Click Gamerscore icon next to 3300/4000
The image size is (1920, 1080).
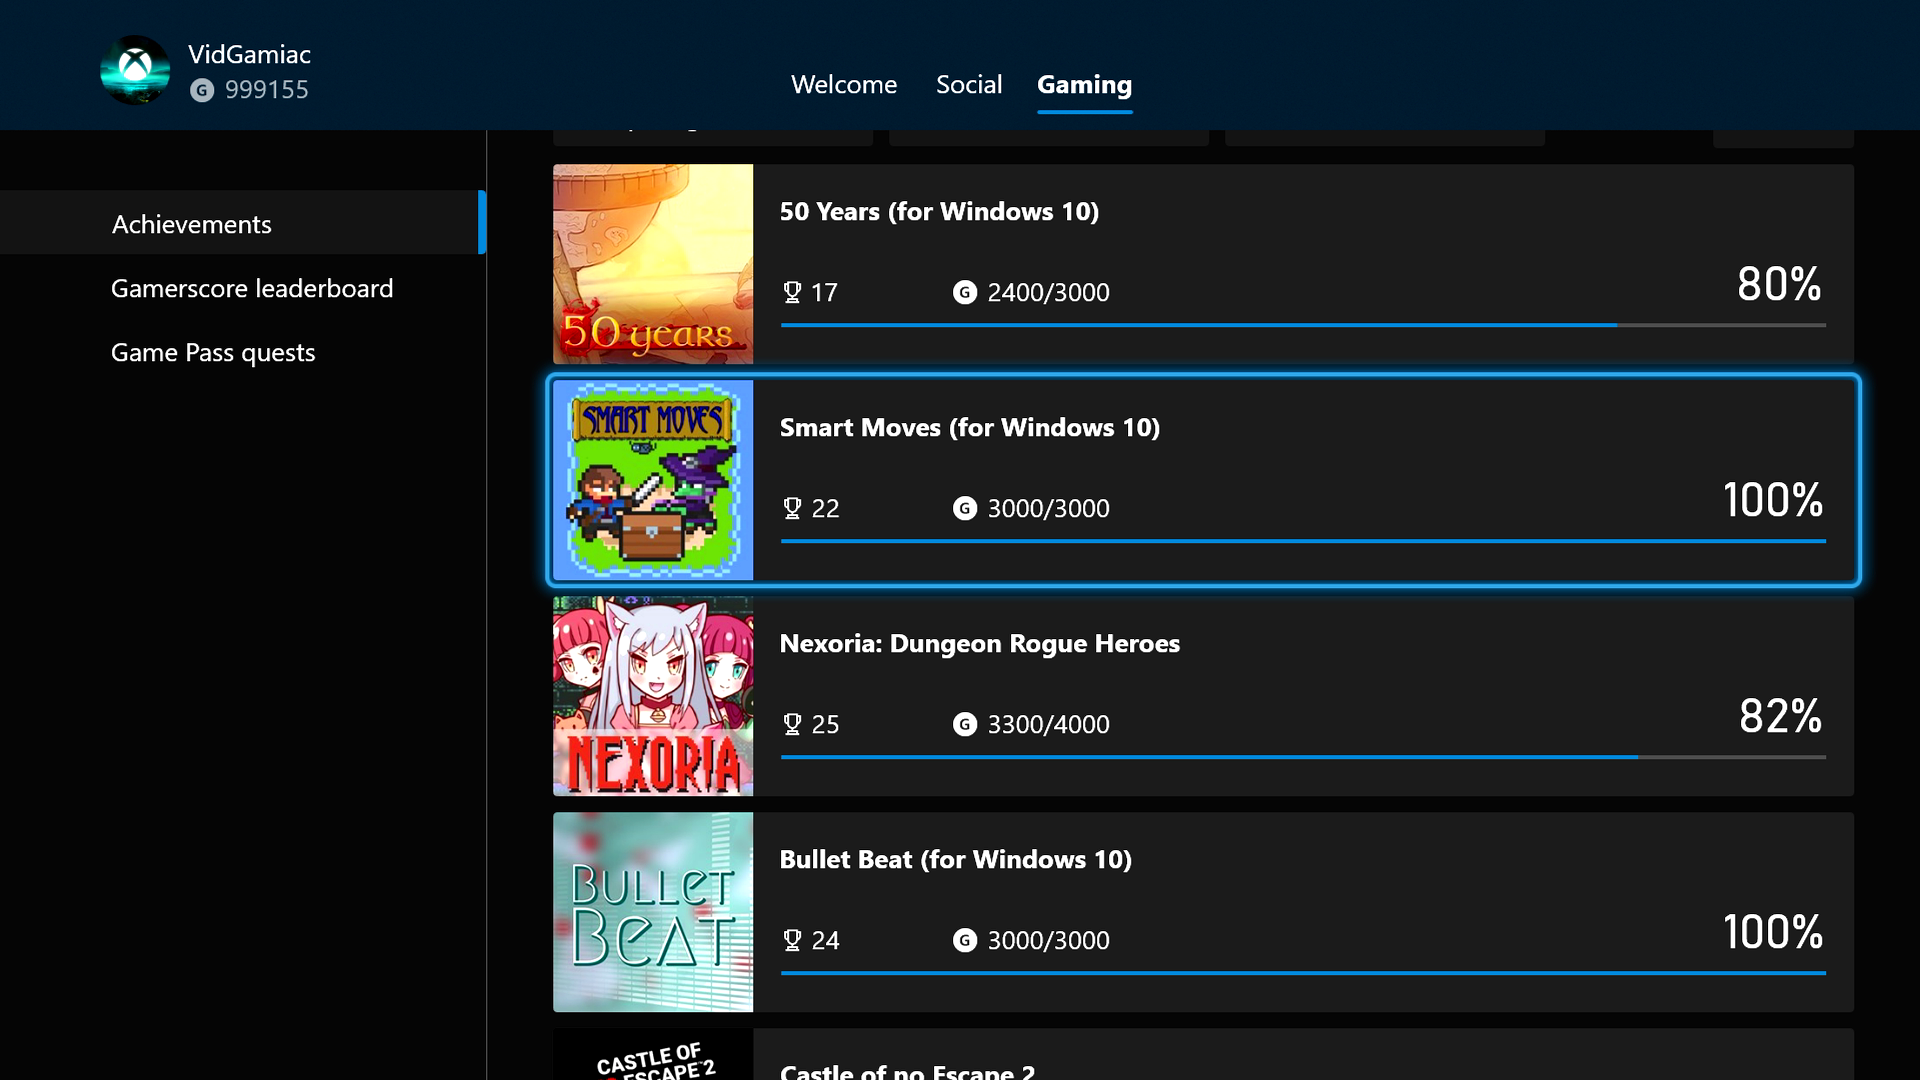pyautogui.click(x=964, y=724)
